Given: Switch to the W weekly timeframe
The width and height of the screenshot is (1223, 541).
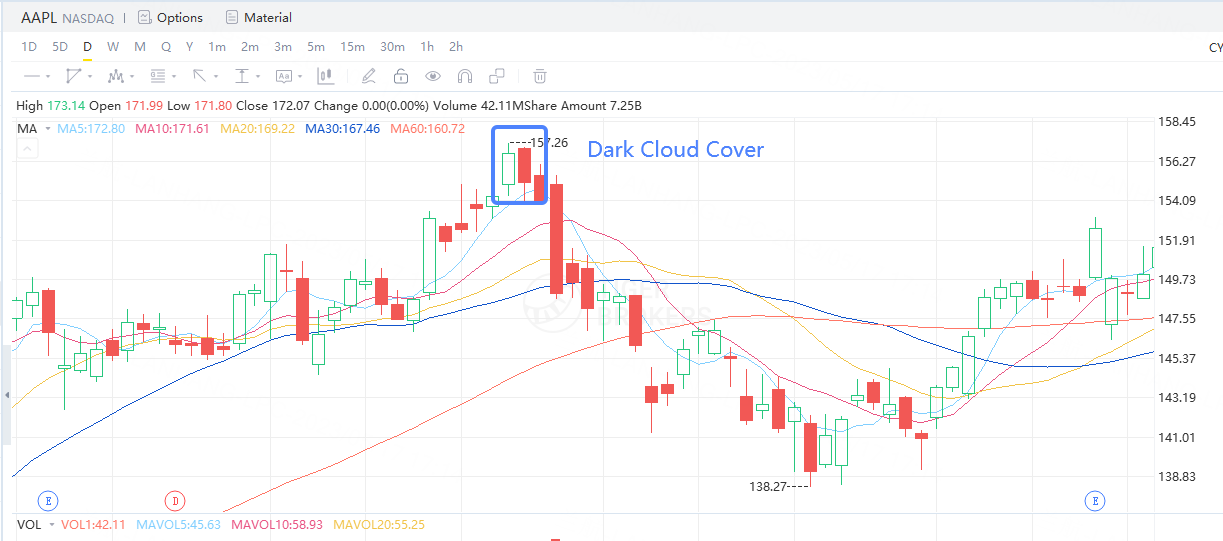Looking at the screenshot, I should pos(113,47).
